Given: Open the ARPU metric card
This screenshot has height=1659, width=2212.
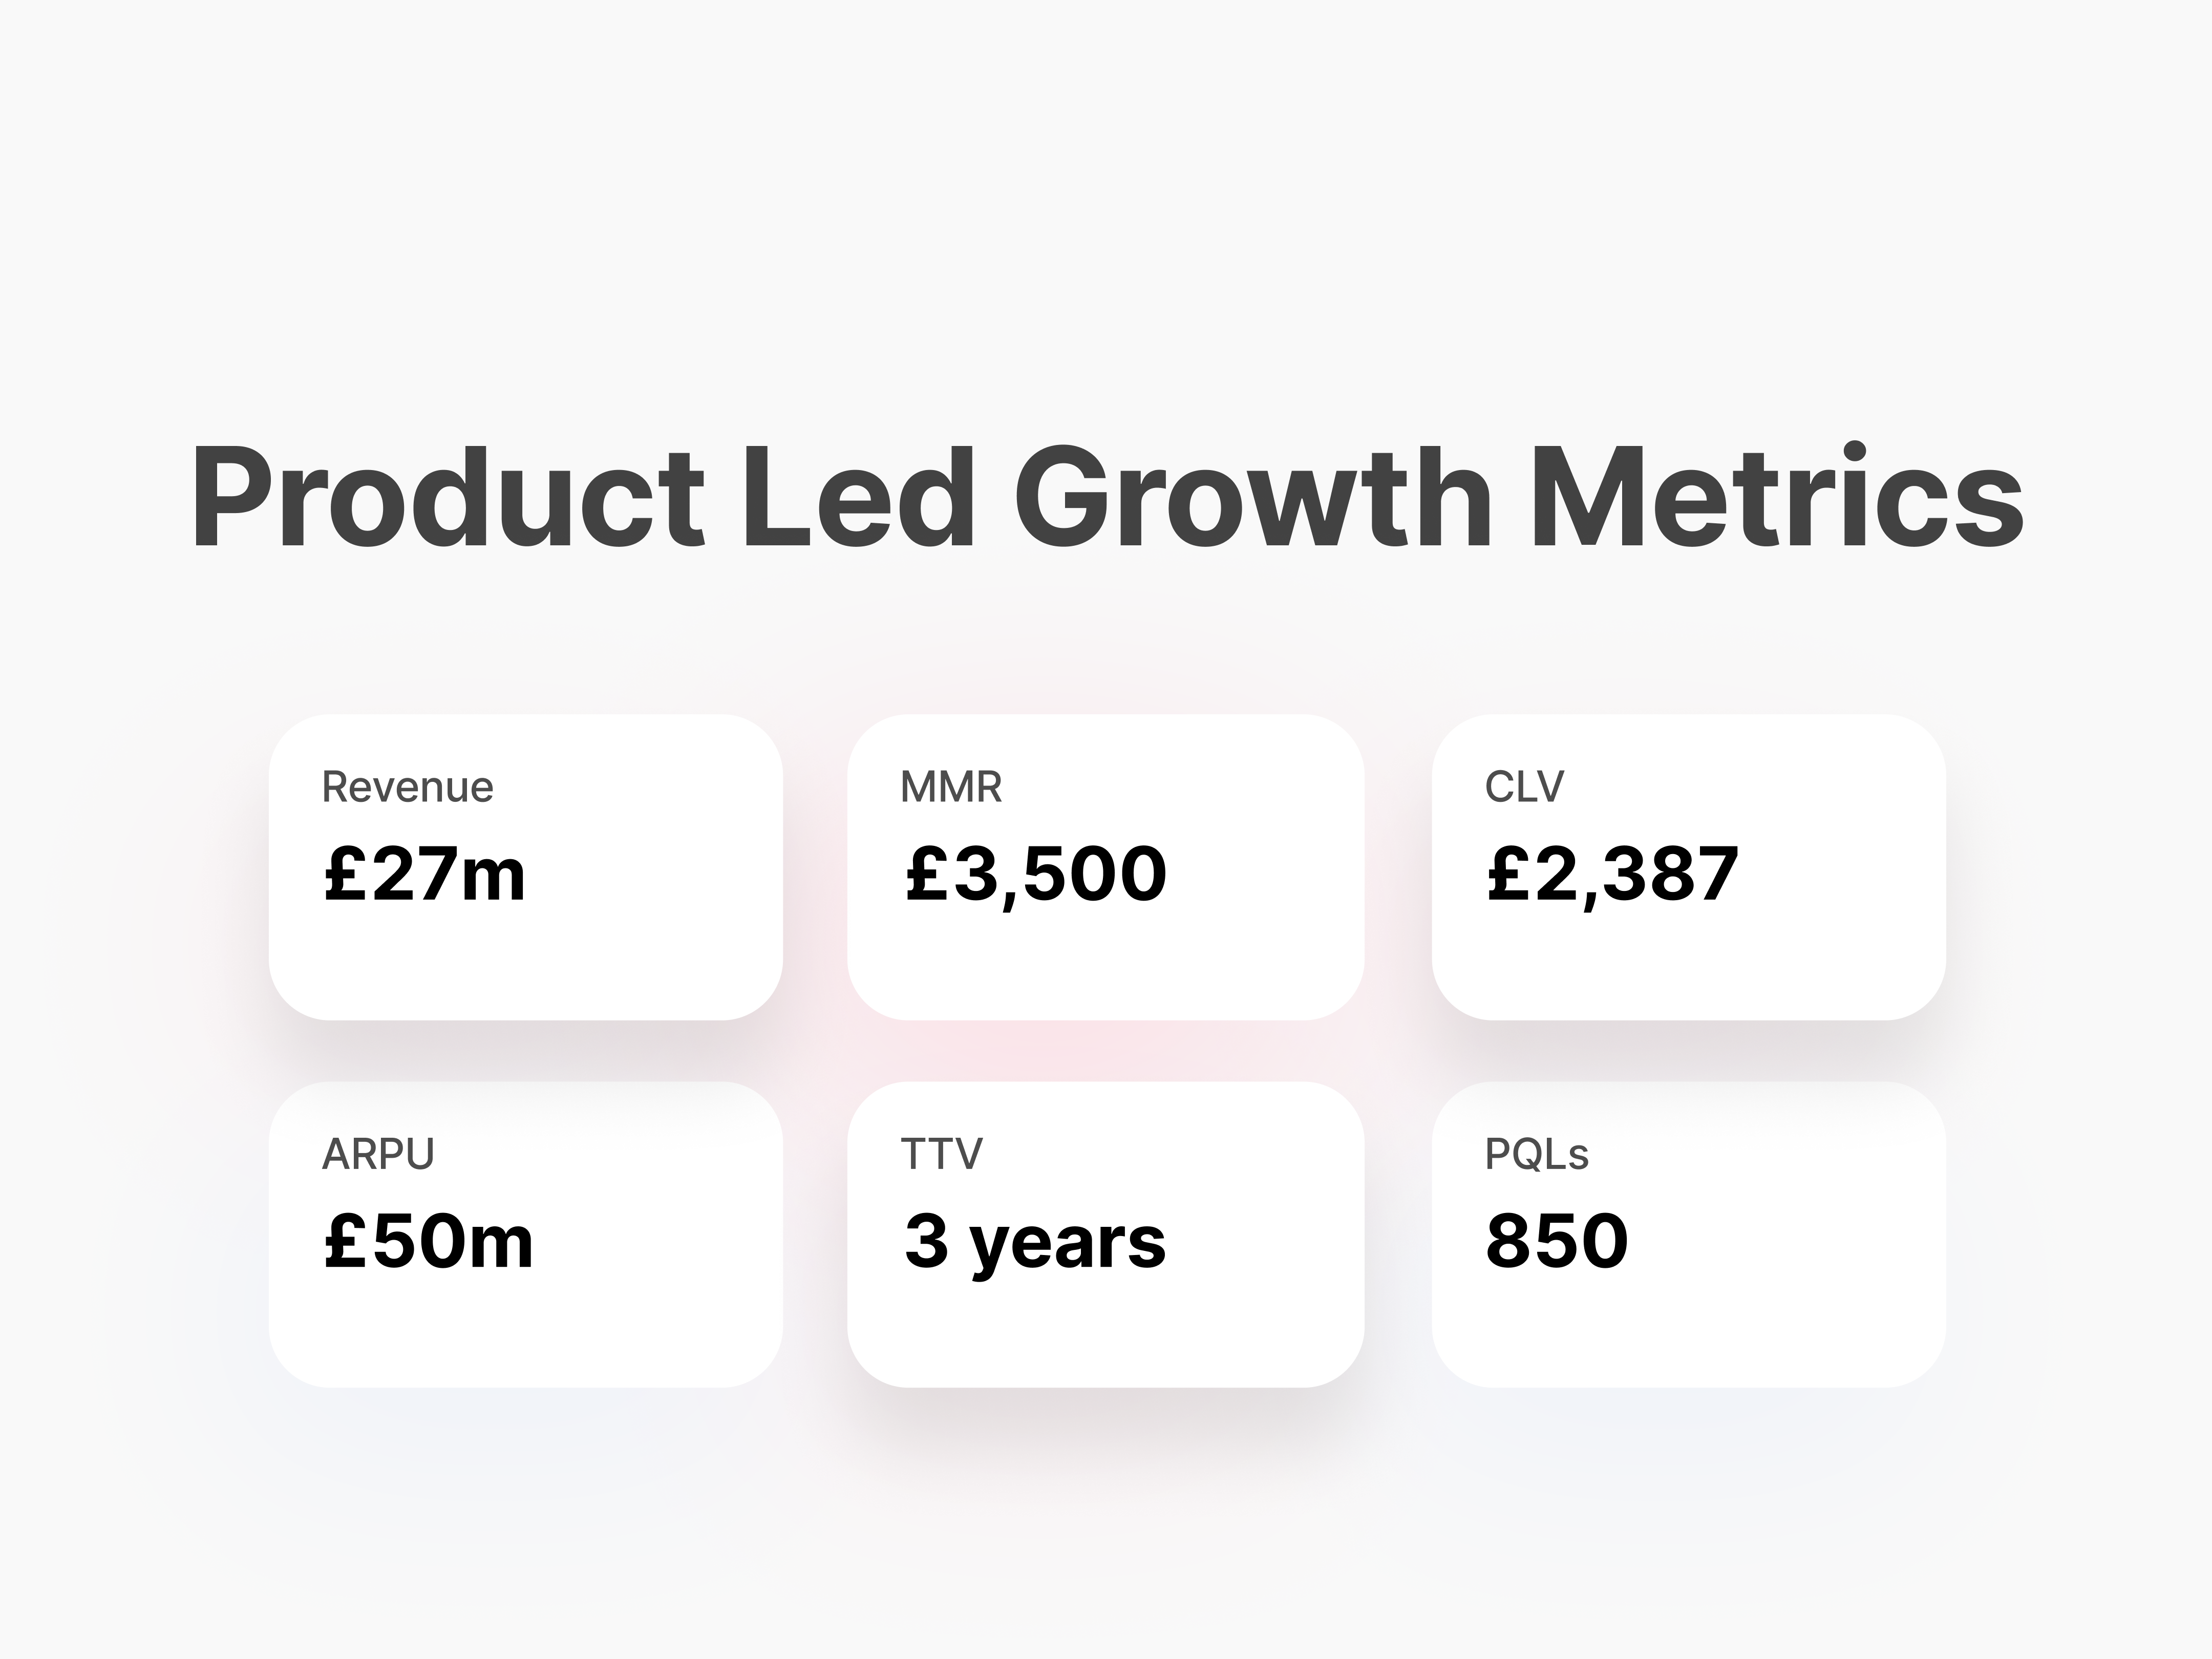Looking at the screenshot, I should tap(526, 1234).
